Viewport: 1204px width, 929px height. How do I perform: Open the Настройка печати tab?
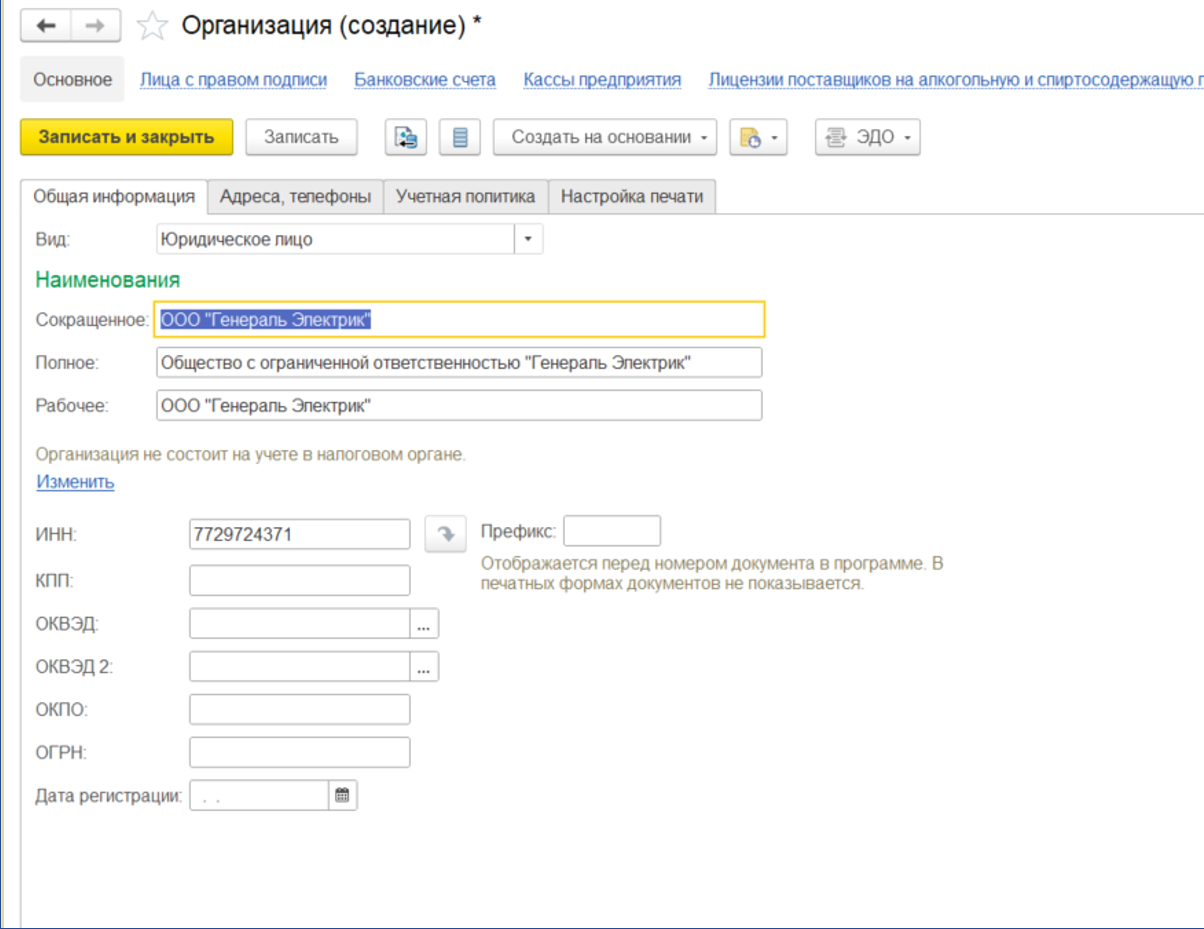[x=632, y=196]
